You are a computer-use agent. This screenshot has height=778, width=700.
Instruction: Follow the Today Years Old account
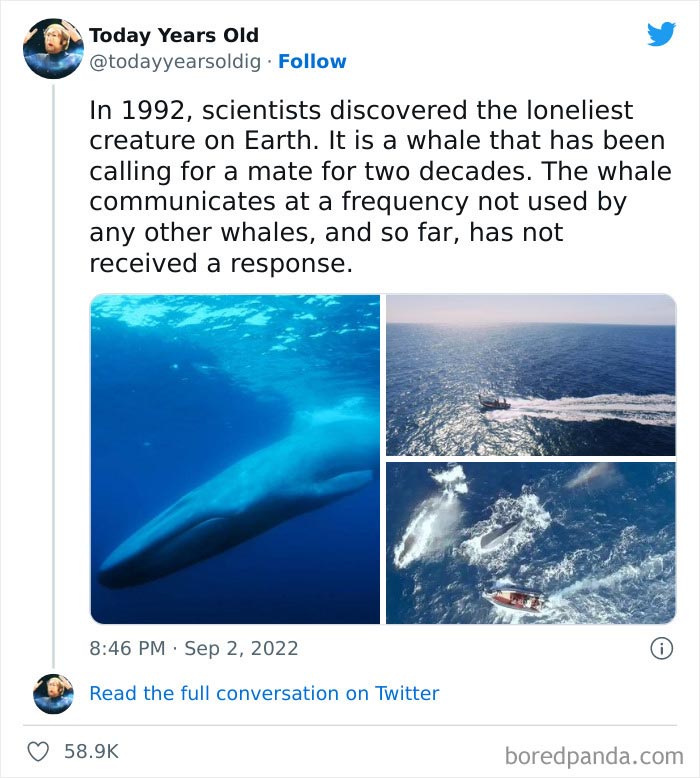[x=312, y=61]
